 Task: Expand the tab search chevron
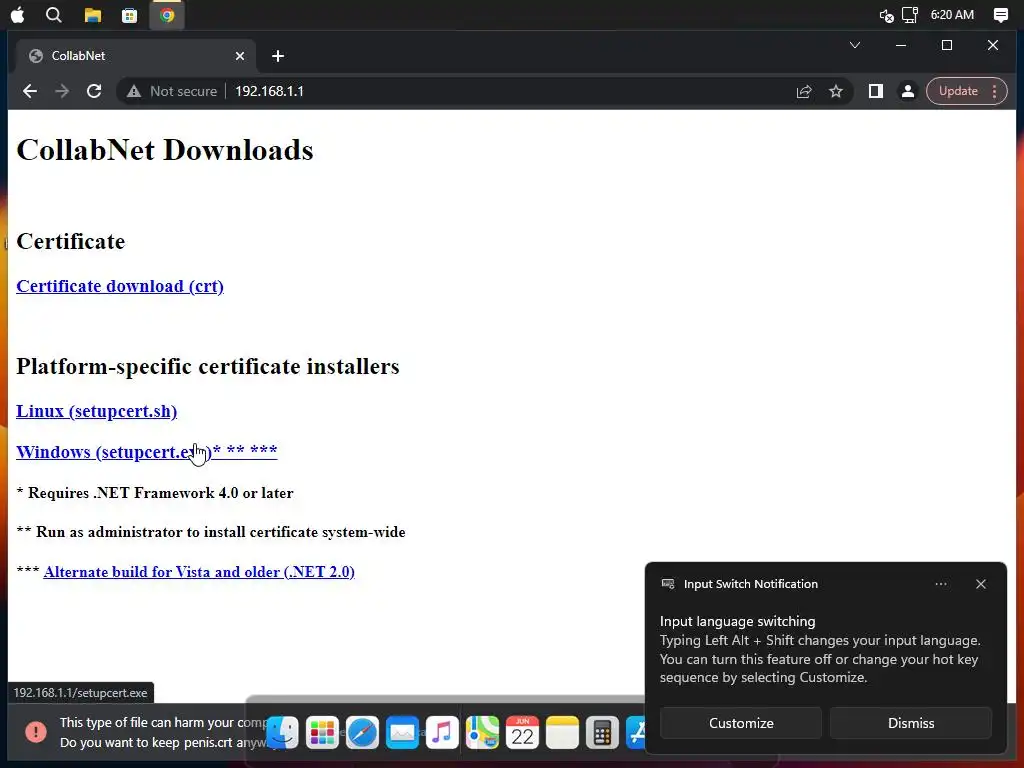click(855, 45)
